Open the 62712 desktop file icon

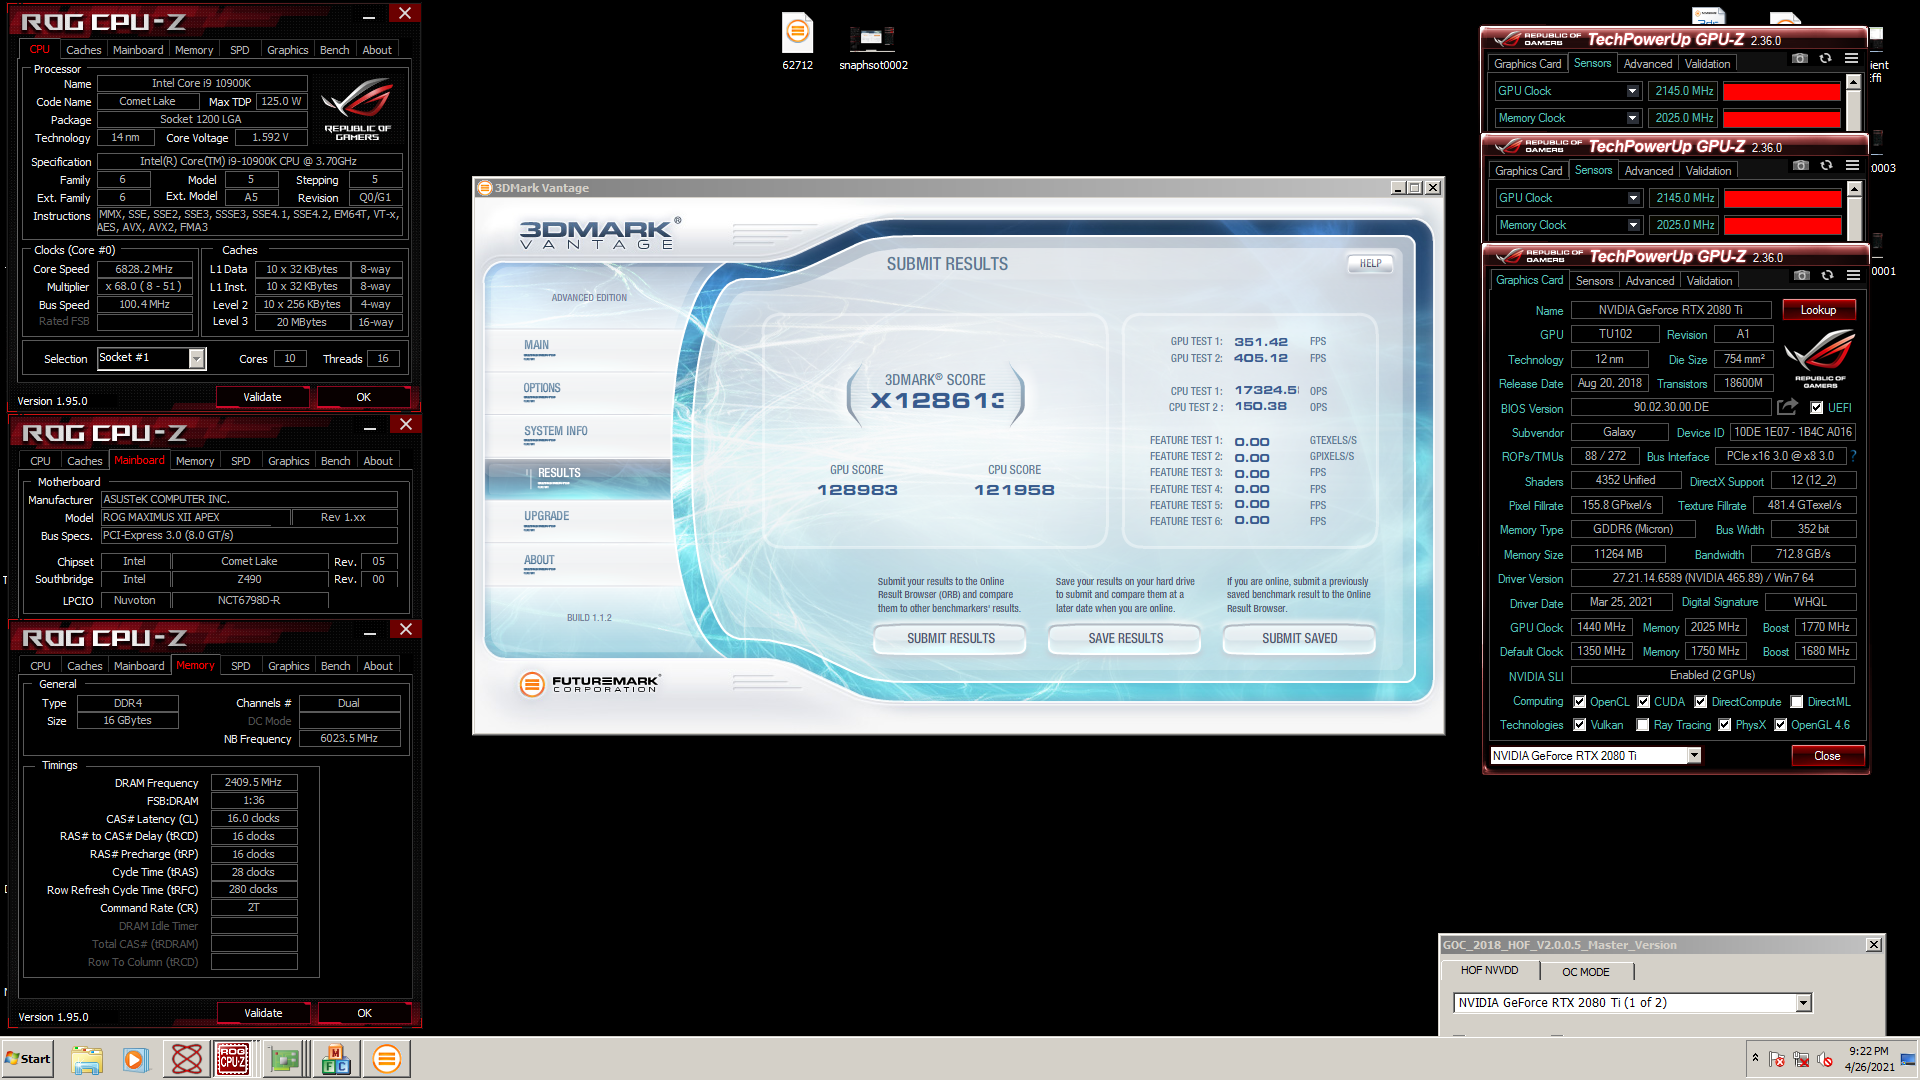click(x=797, y=42)
